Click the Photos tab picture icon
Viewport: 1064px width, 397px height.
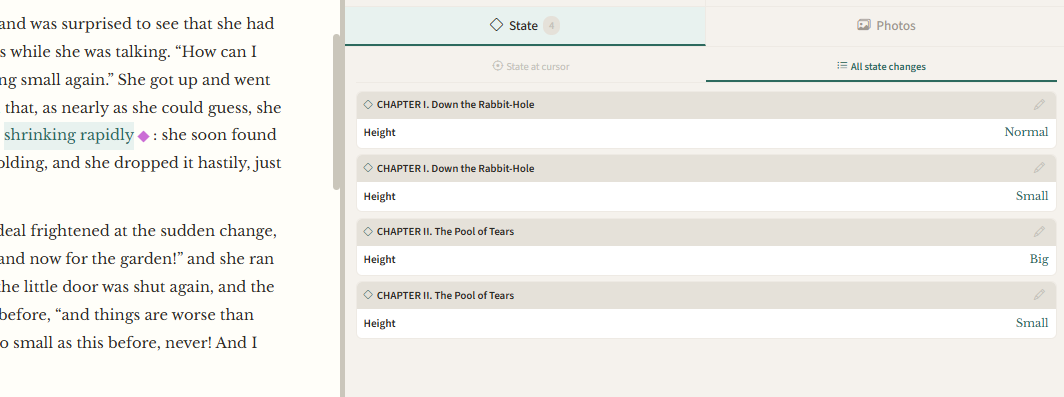click(x=863, y=25)
